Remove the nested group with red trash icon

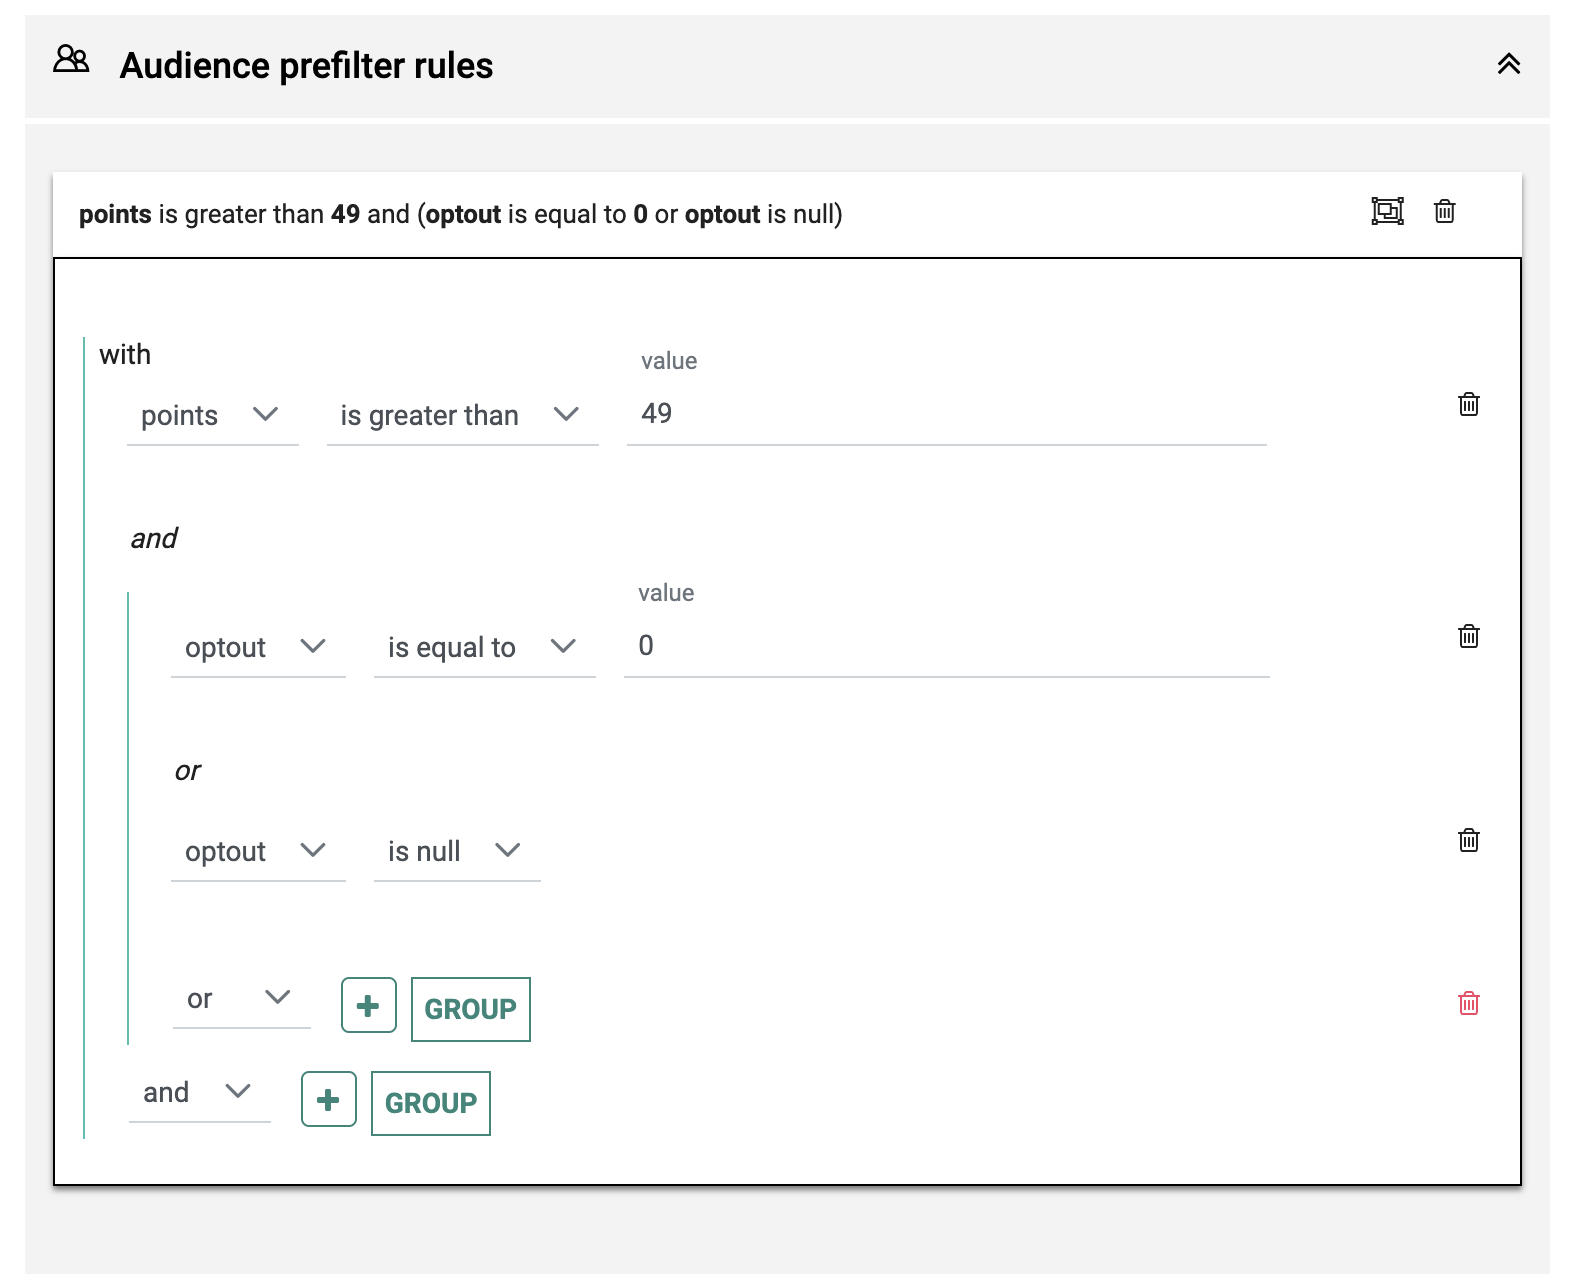(x=1468, y=1003)
